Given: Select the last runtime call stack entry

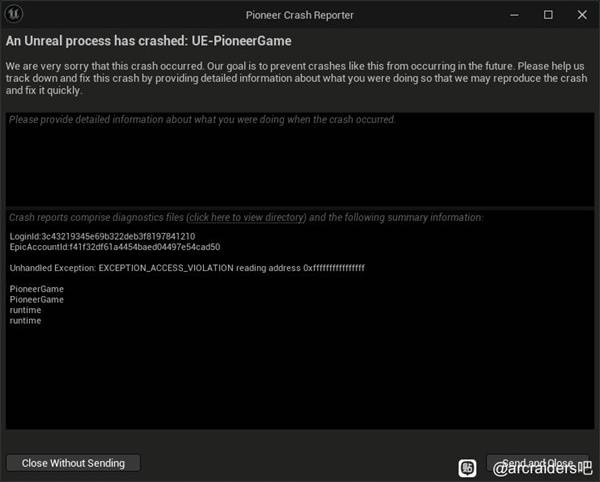Looking at the screenshot, I should [26, 321].
